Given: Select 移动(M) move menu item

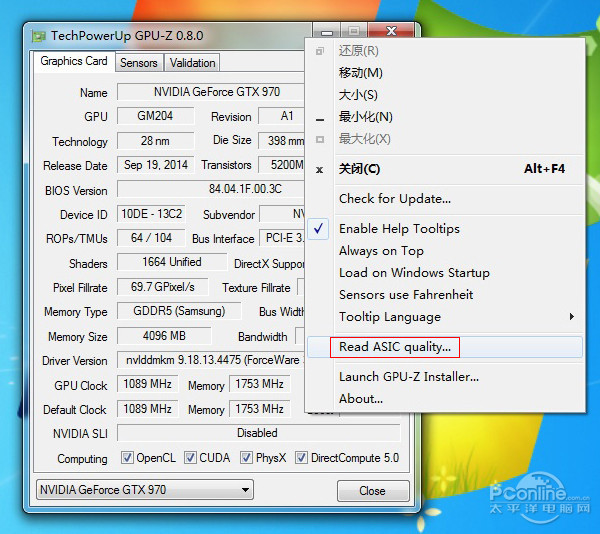Looking at the screenshot, I should tap(445, 73).
